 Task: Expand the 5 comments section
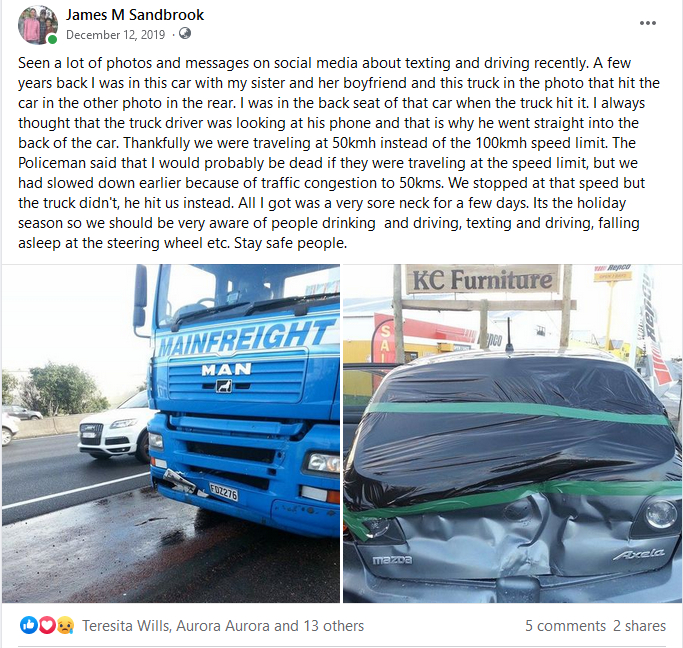click(565, 626)
